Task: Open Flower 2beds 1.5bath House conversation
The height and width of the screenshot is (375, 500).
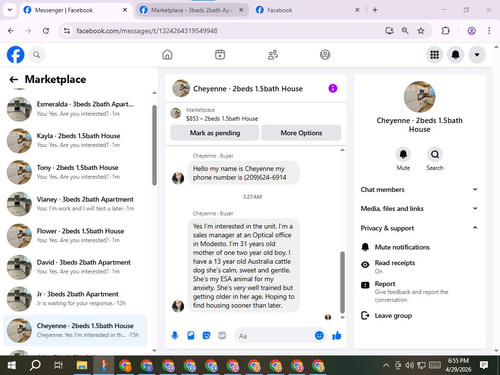Action: coord(76,235)
